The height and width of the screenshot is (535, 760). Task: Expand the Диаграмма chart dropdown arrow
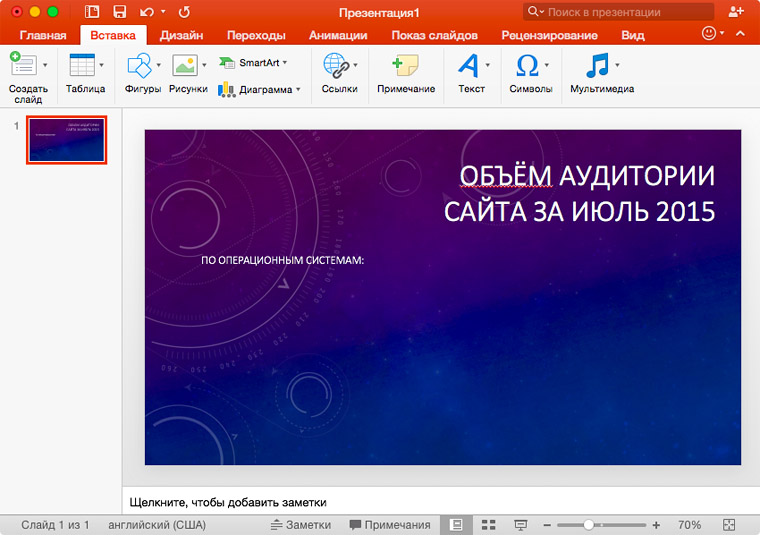[x=298, y=89]
